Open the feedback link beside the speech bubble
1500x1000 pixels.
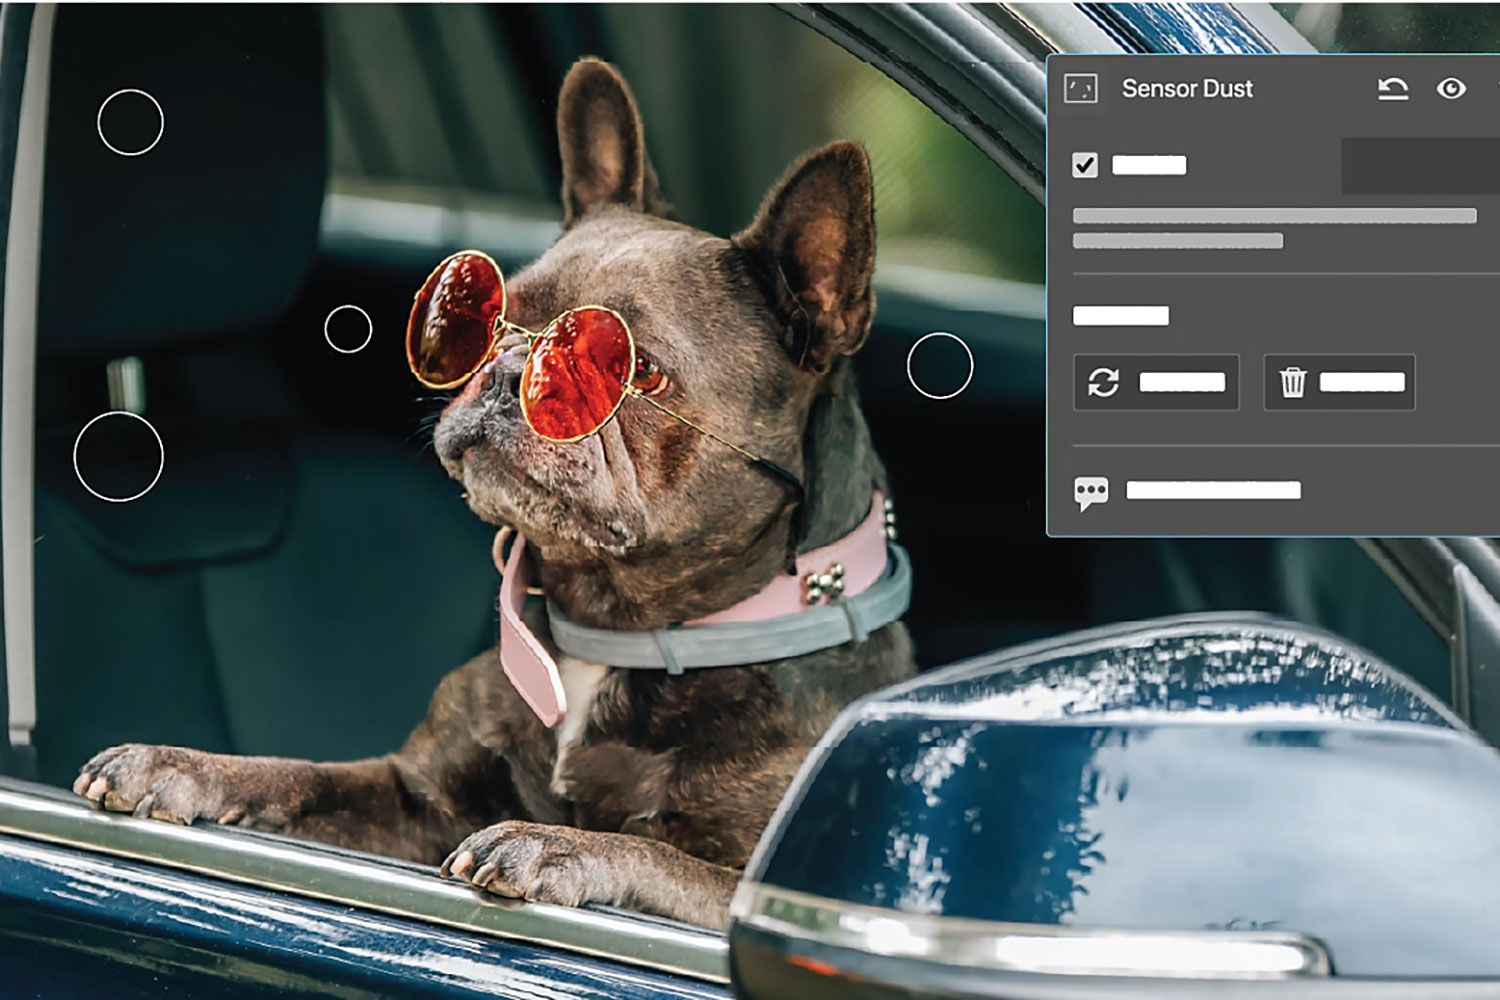coord(1213,490)
